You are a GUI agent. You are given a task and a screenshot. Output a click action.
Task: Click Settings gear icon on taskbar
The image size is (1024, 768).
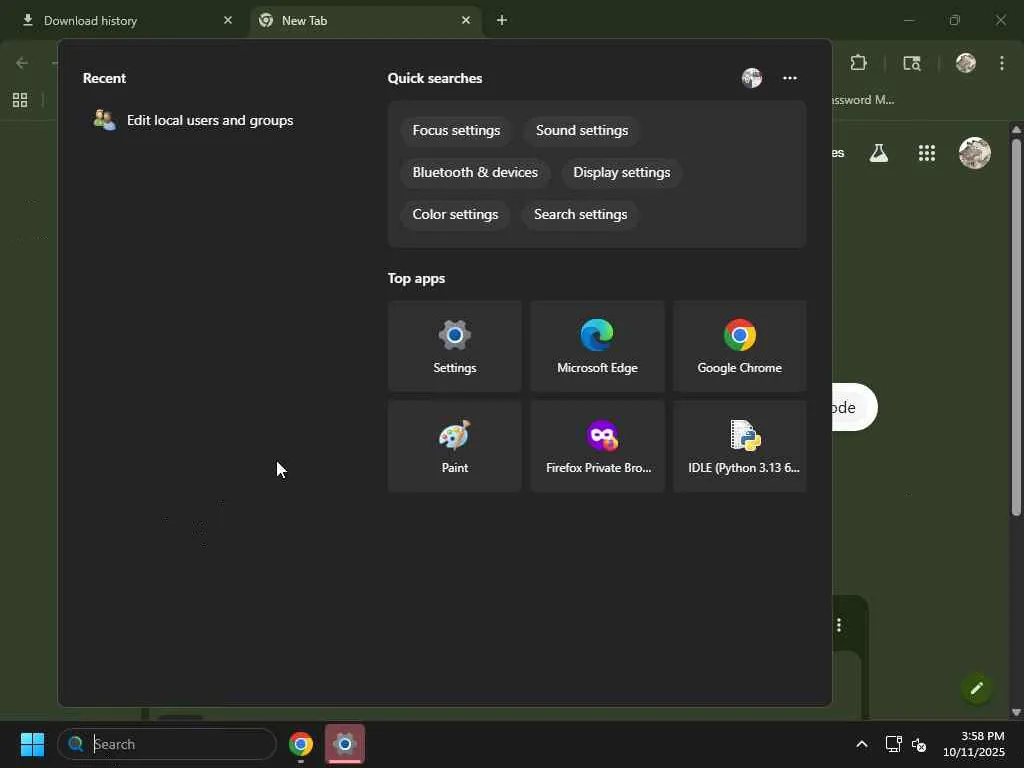tap(345, 744)
